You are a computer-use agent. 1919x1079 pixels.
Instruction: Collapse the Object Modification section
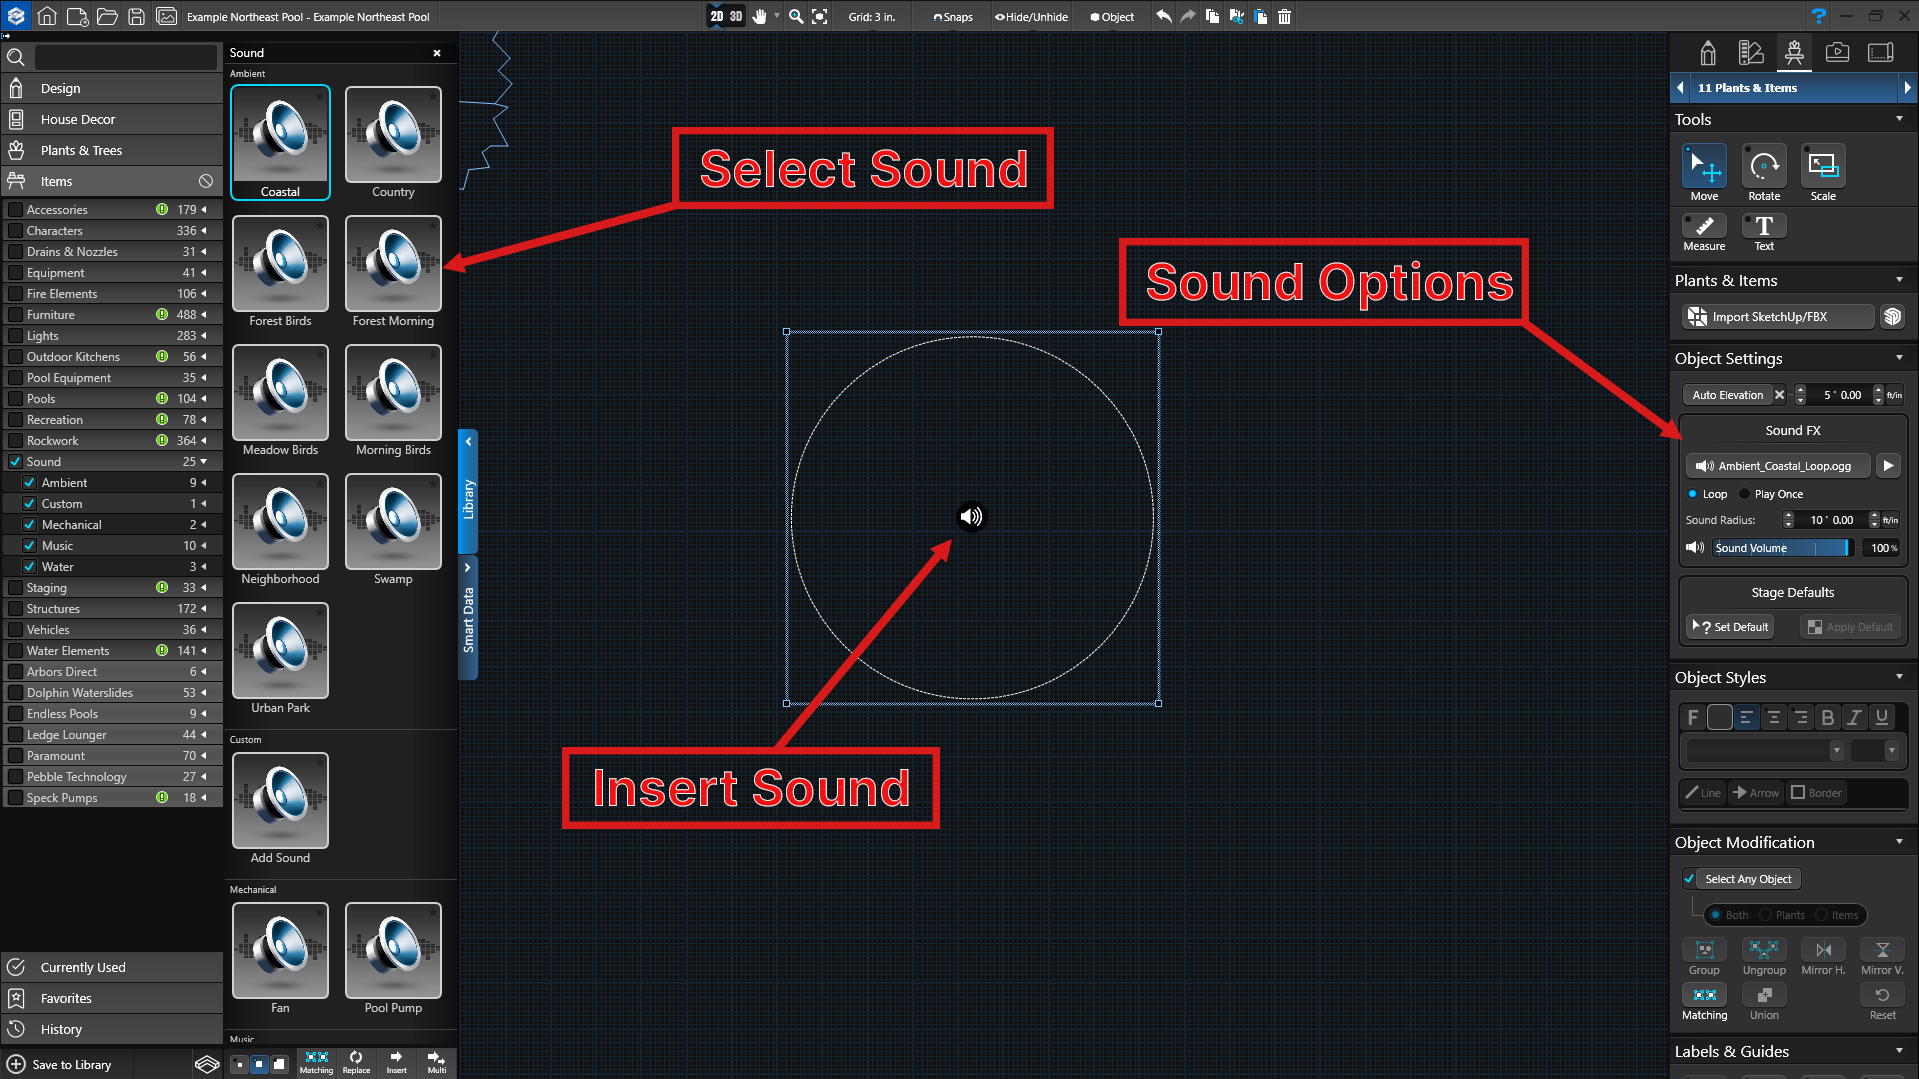click(1899, 842)
